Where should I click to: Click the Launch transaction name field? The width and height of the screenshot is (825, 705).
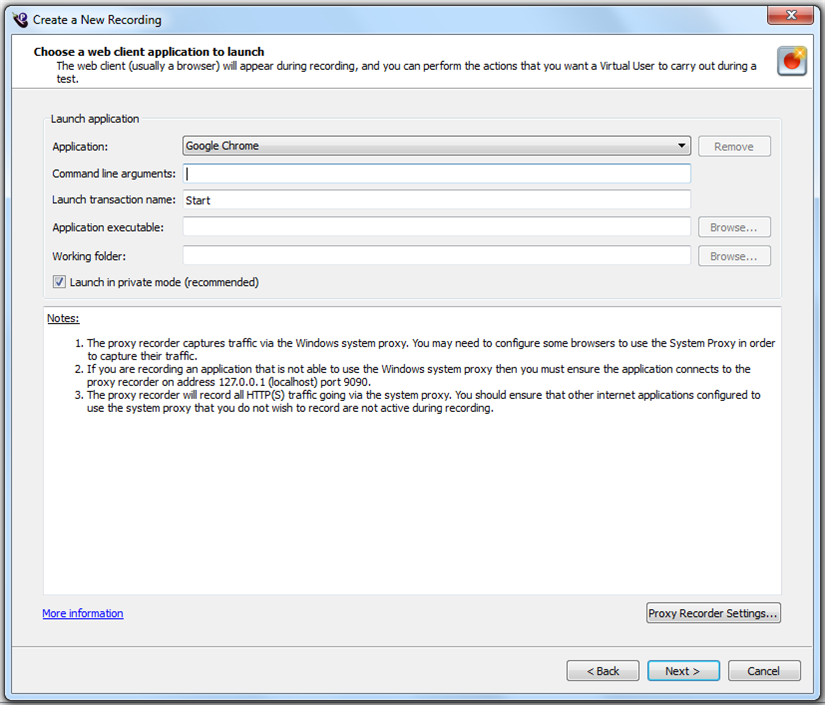(x=436, y=200)
